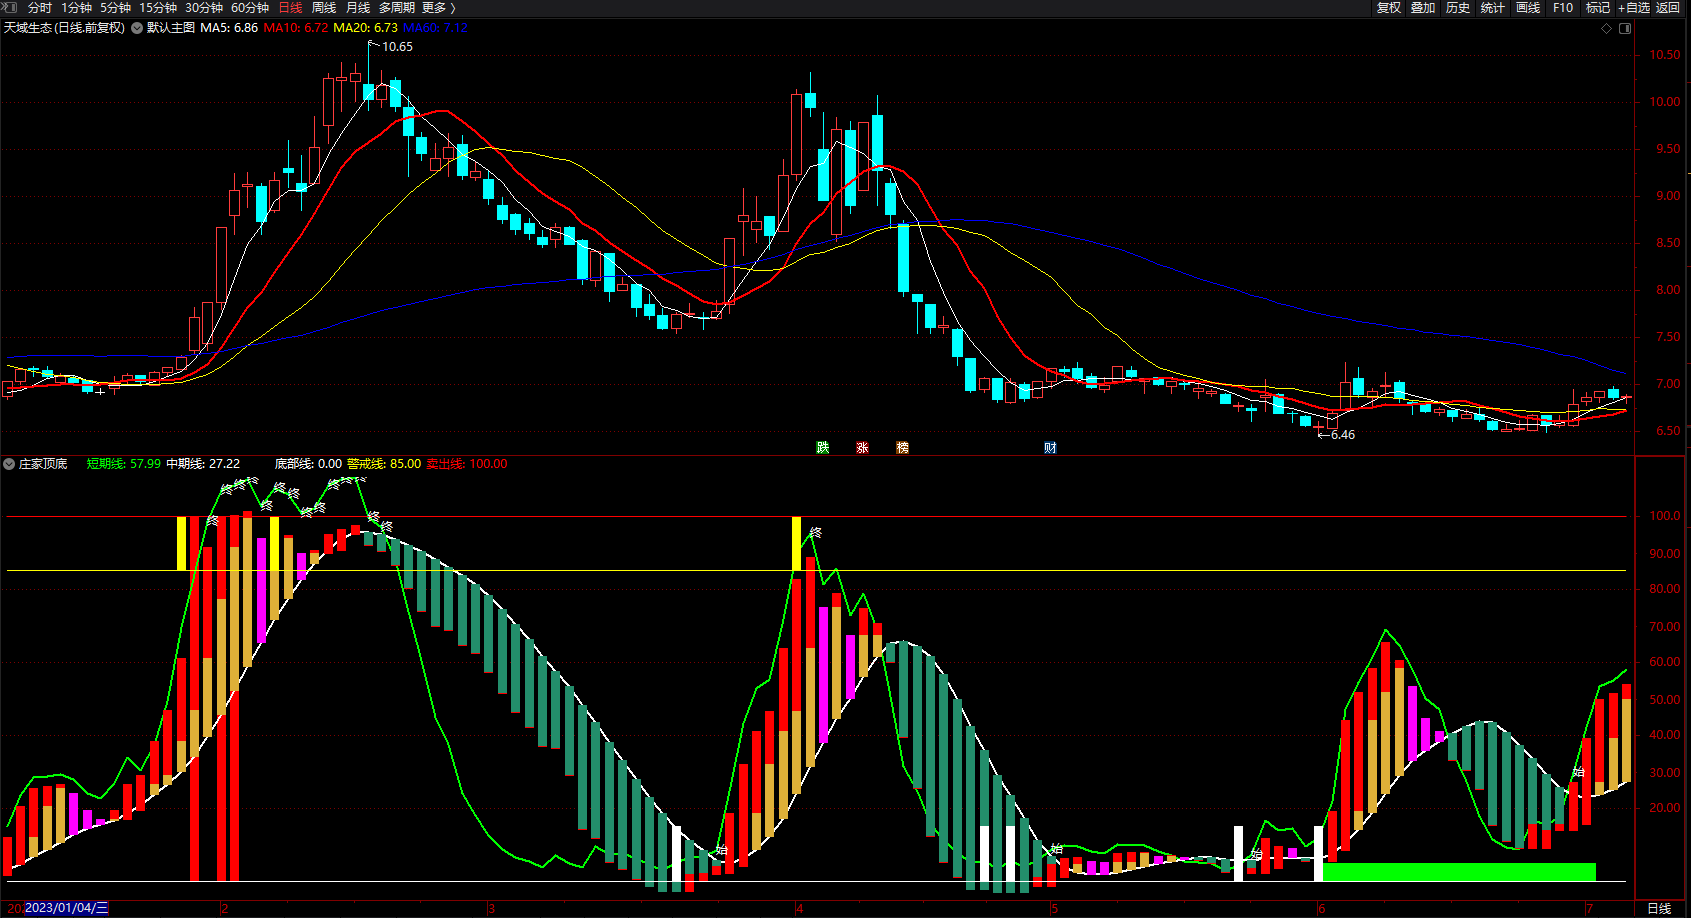Click the orange 榜 event marker
Viewport: 1691px width, 918px height.
pos(902,447)
